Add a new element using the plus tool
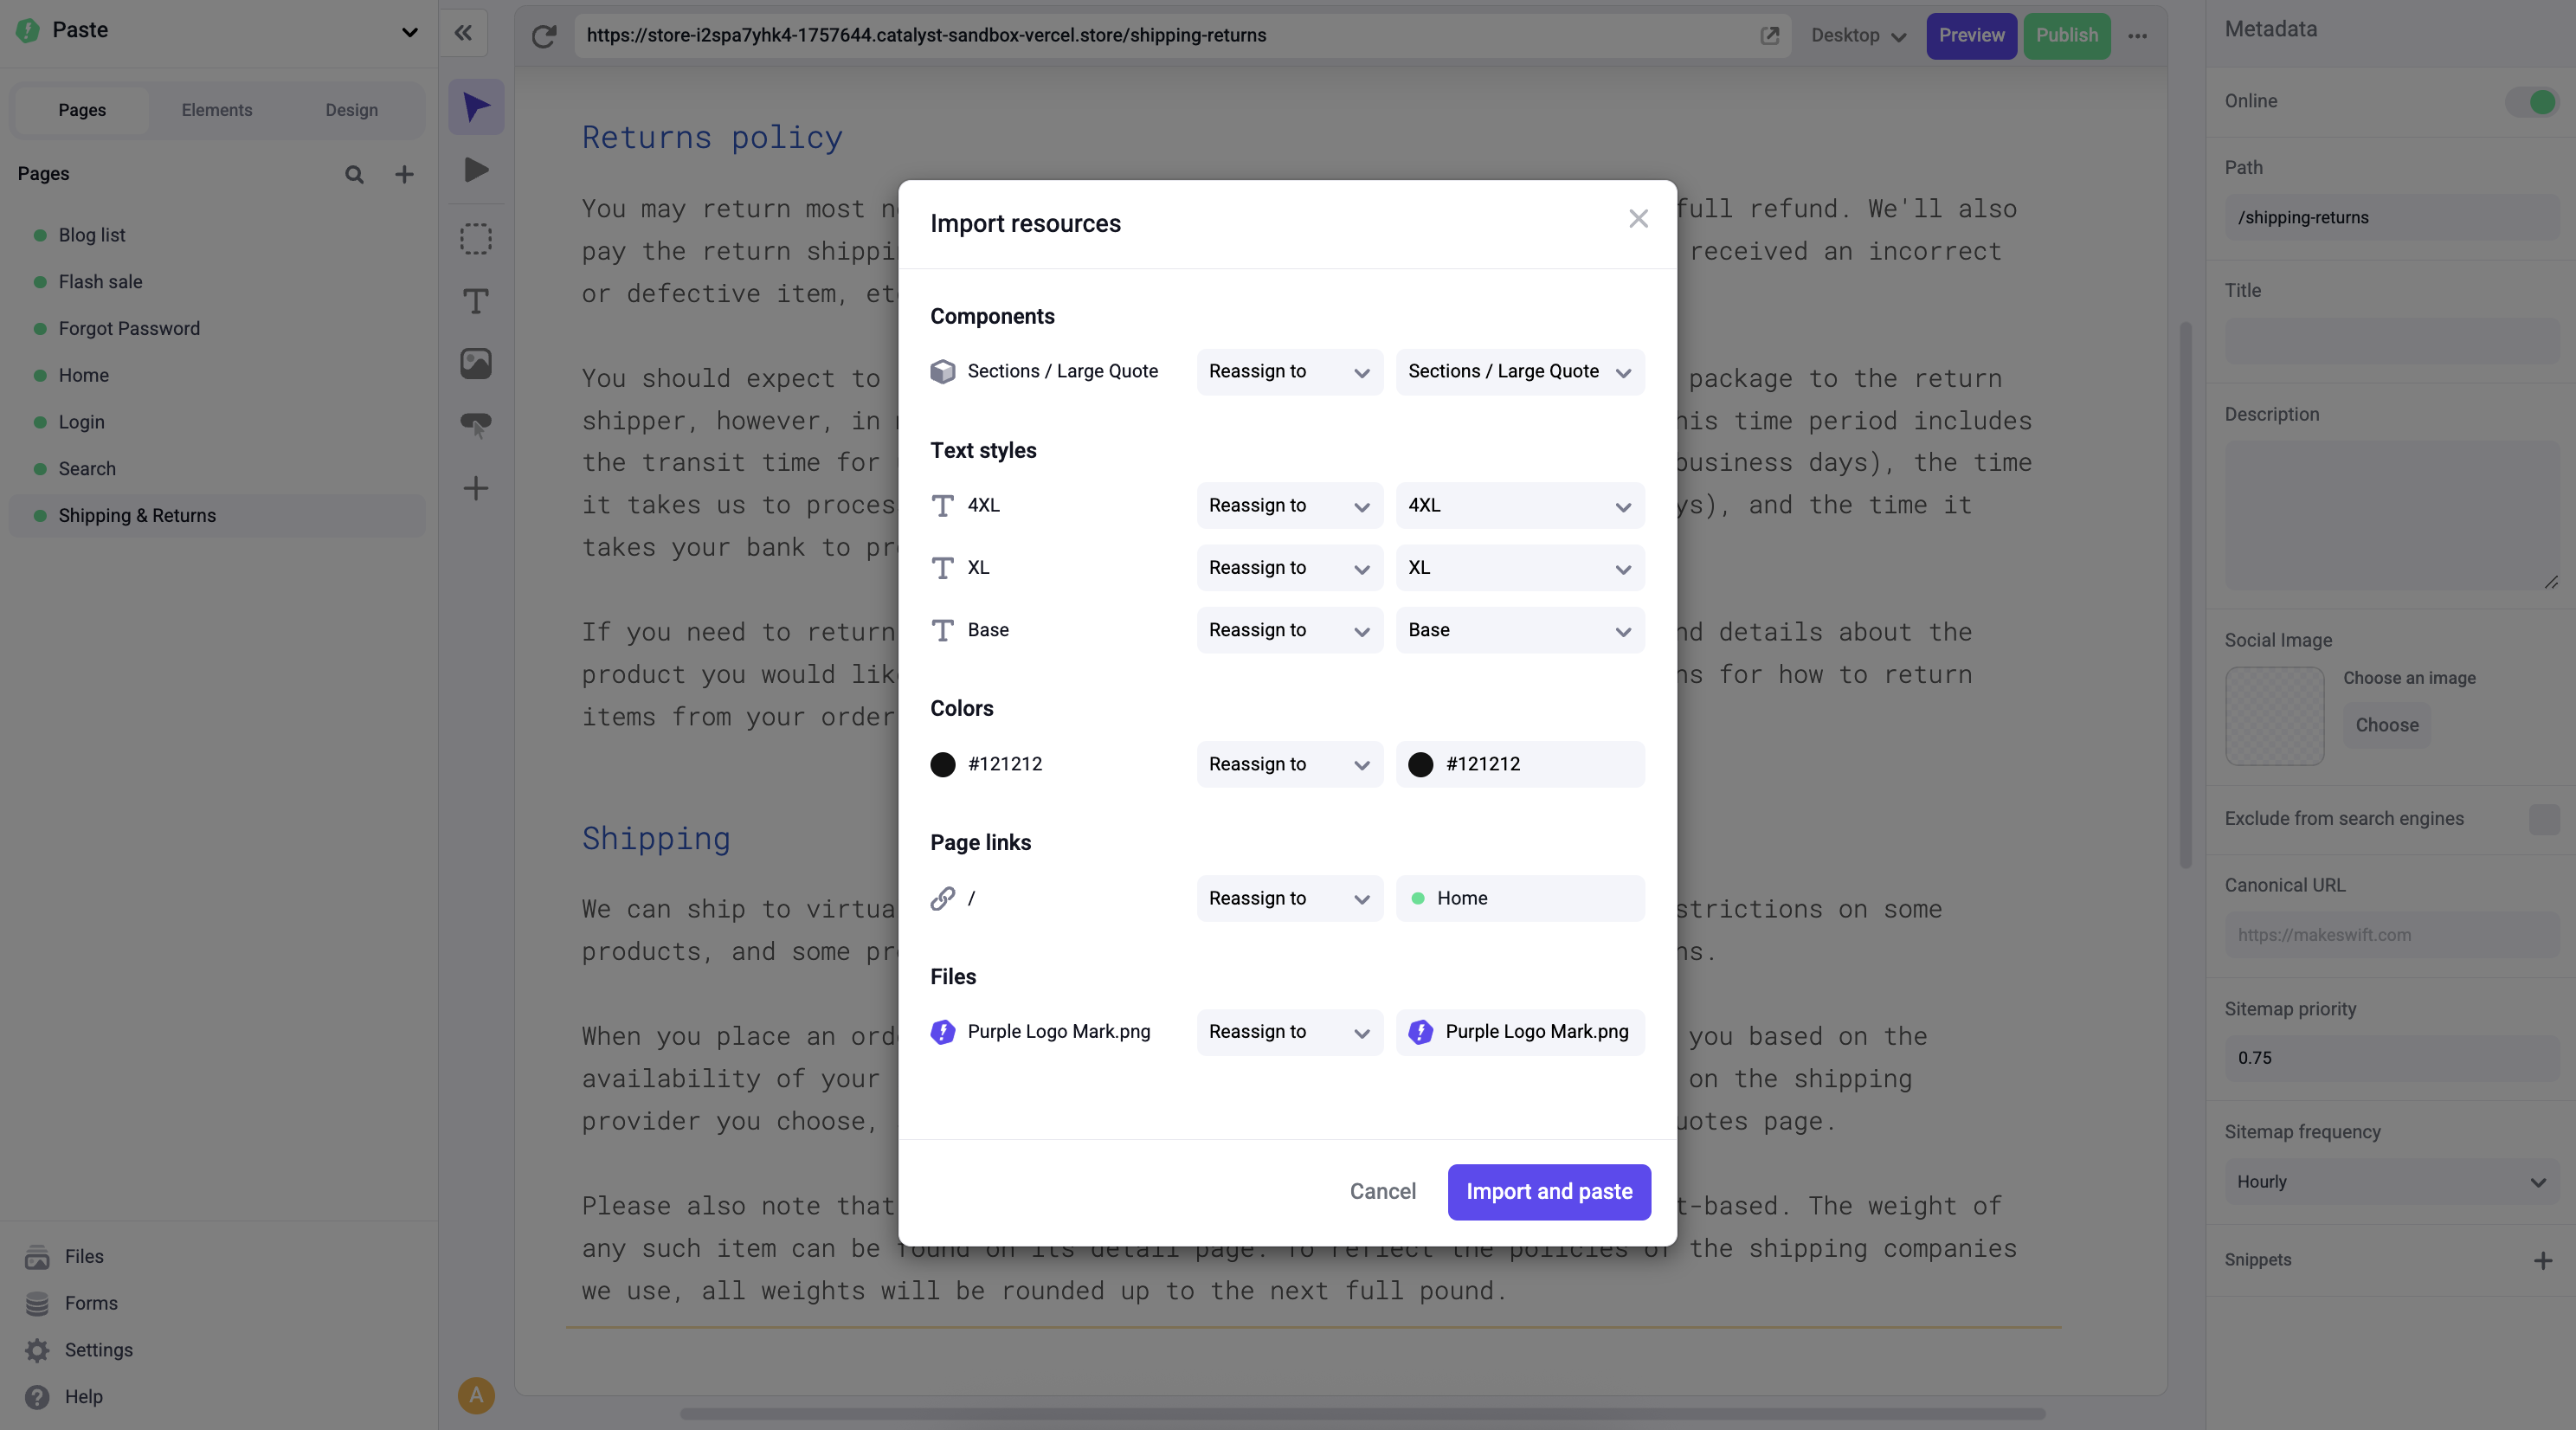Image resolution: width=2576 pixels, height=1430 pixels. pyautogui.click(x=475, y=489)
